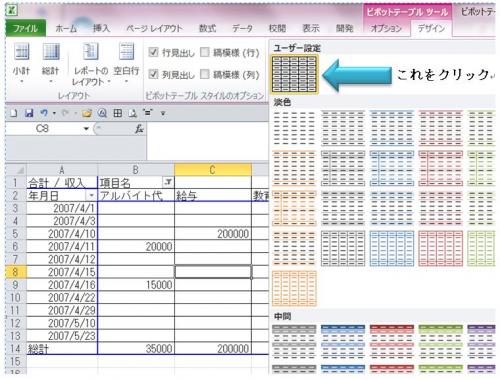Screen dimensions: 500x380
Task: Enable the 縞模様 (行) checkbox
Action: click(x=205, y=52)
